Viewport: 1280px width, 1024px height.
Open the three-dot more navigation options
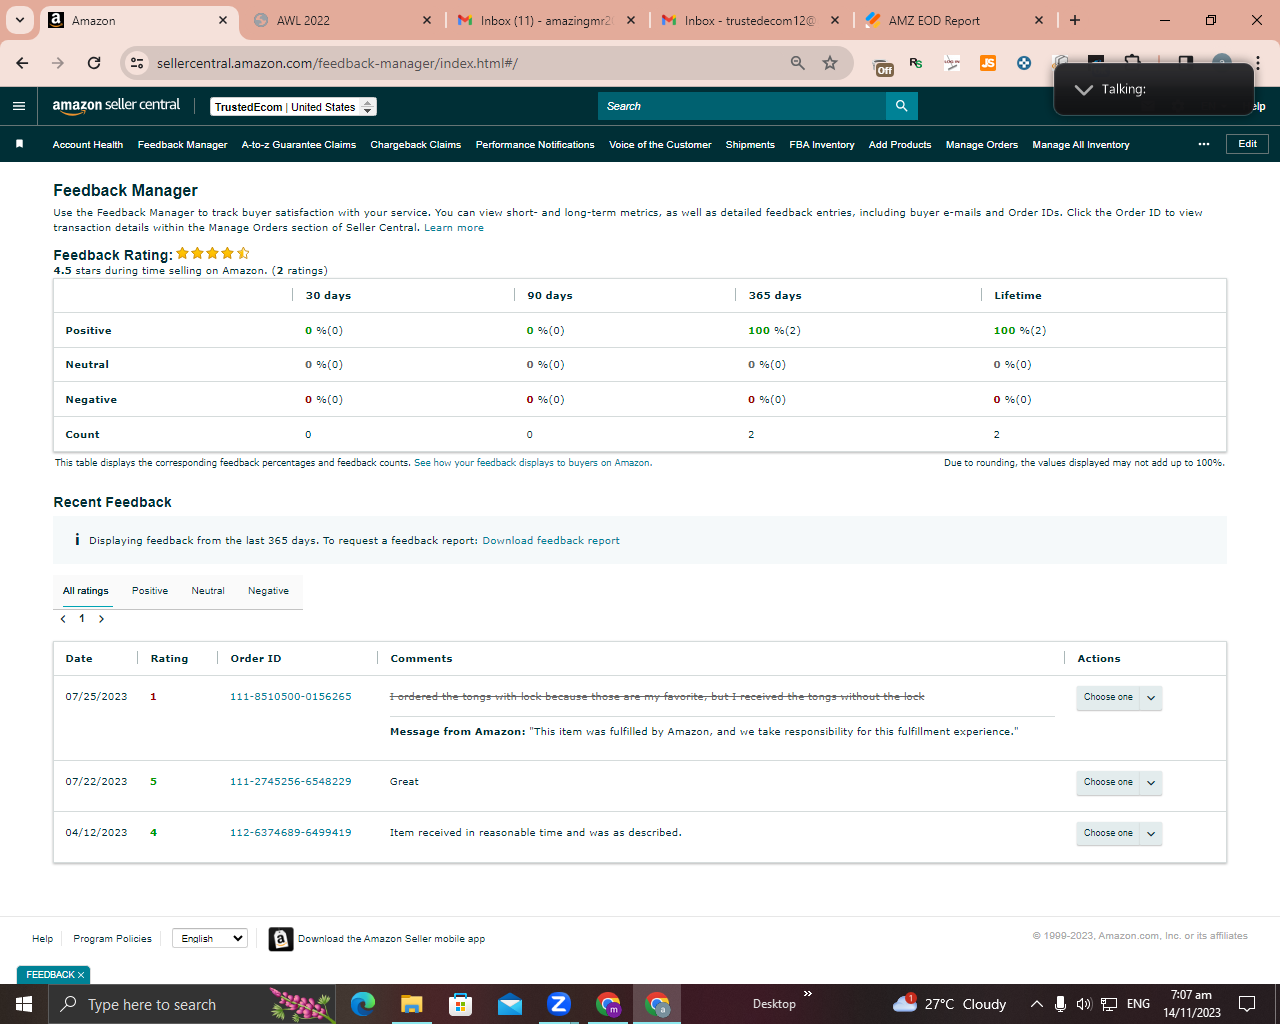pyautogui.click(x=1204, y=144)
